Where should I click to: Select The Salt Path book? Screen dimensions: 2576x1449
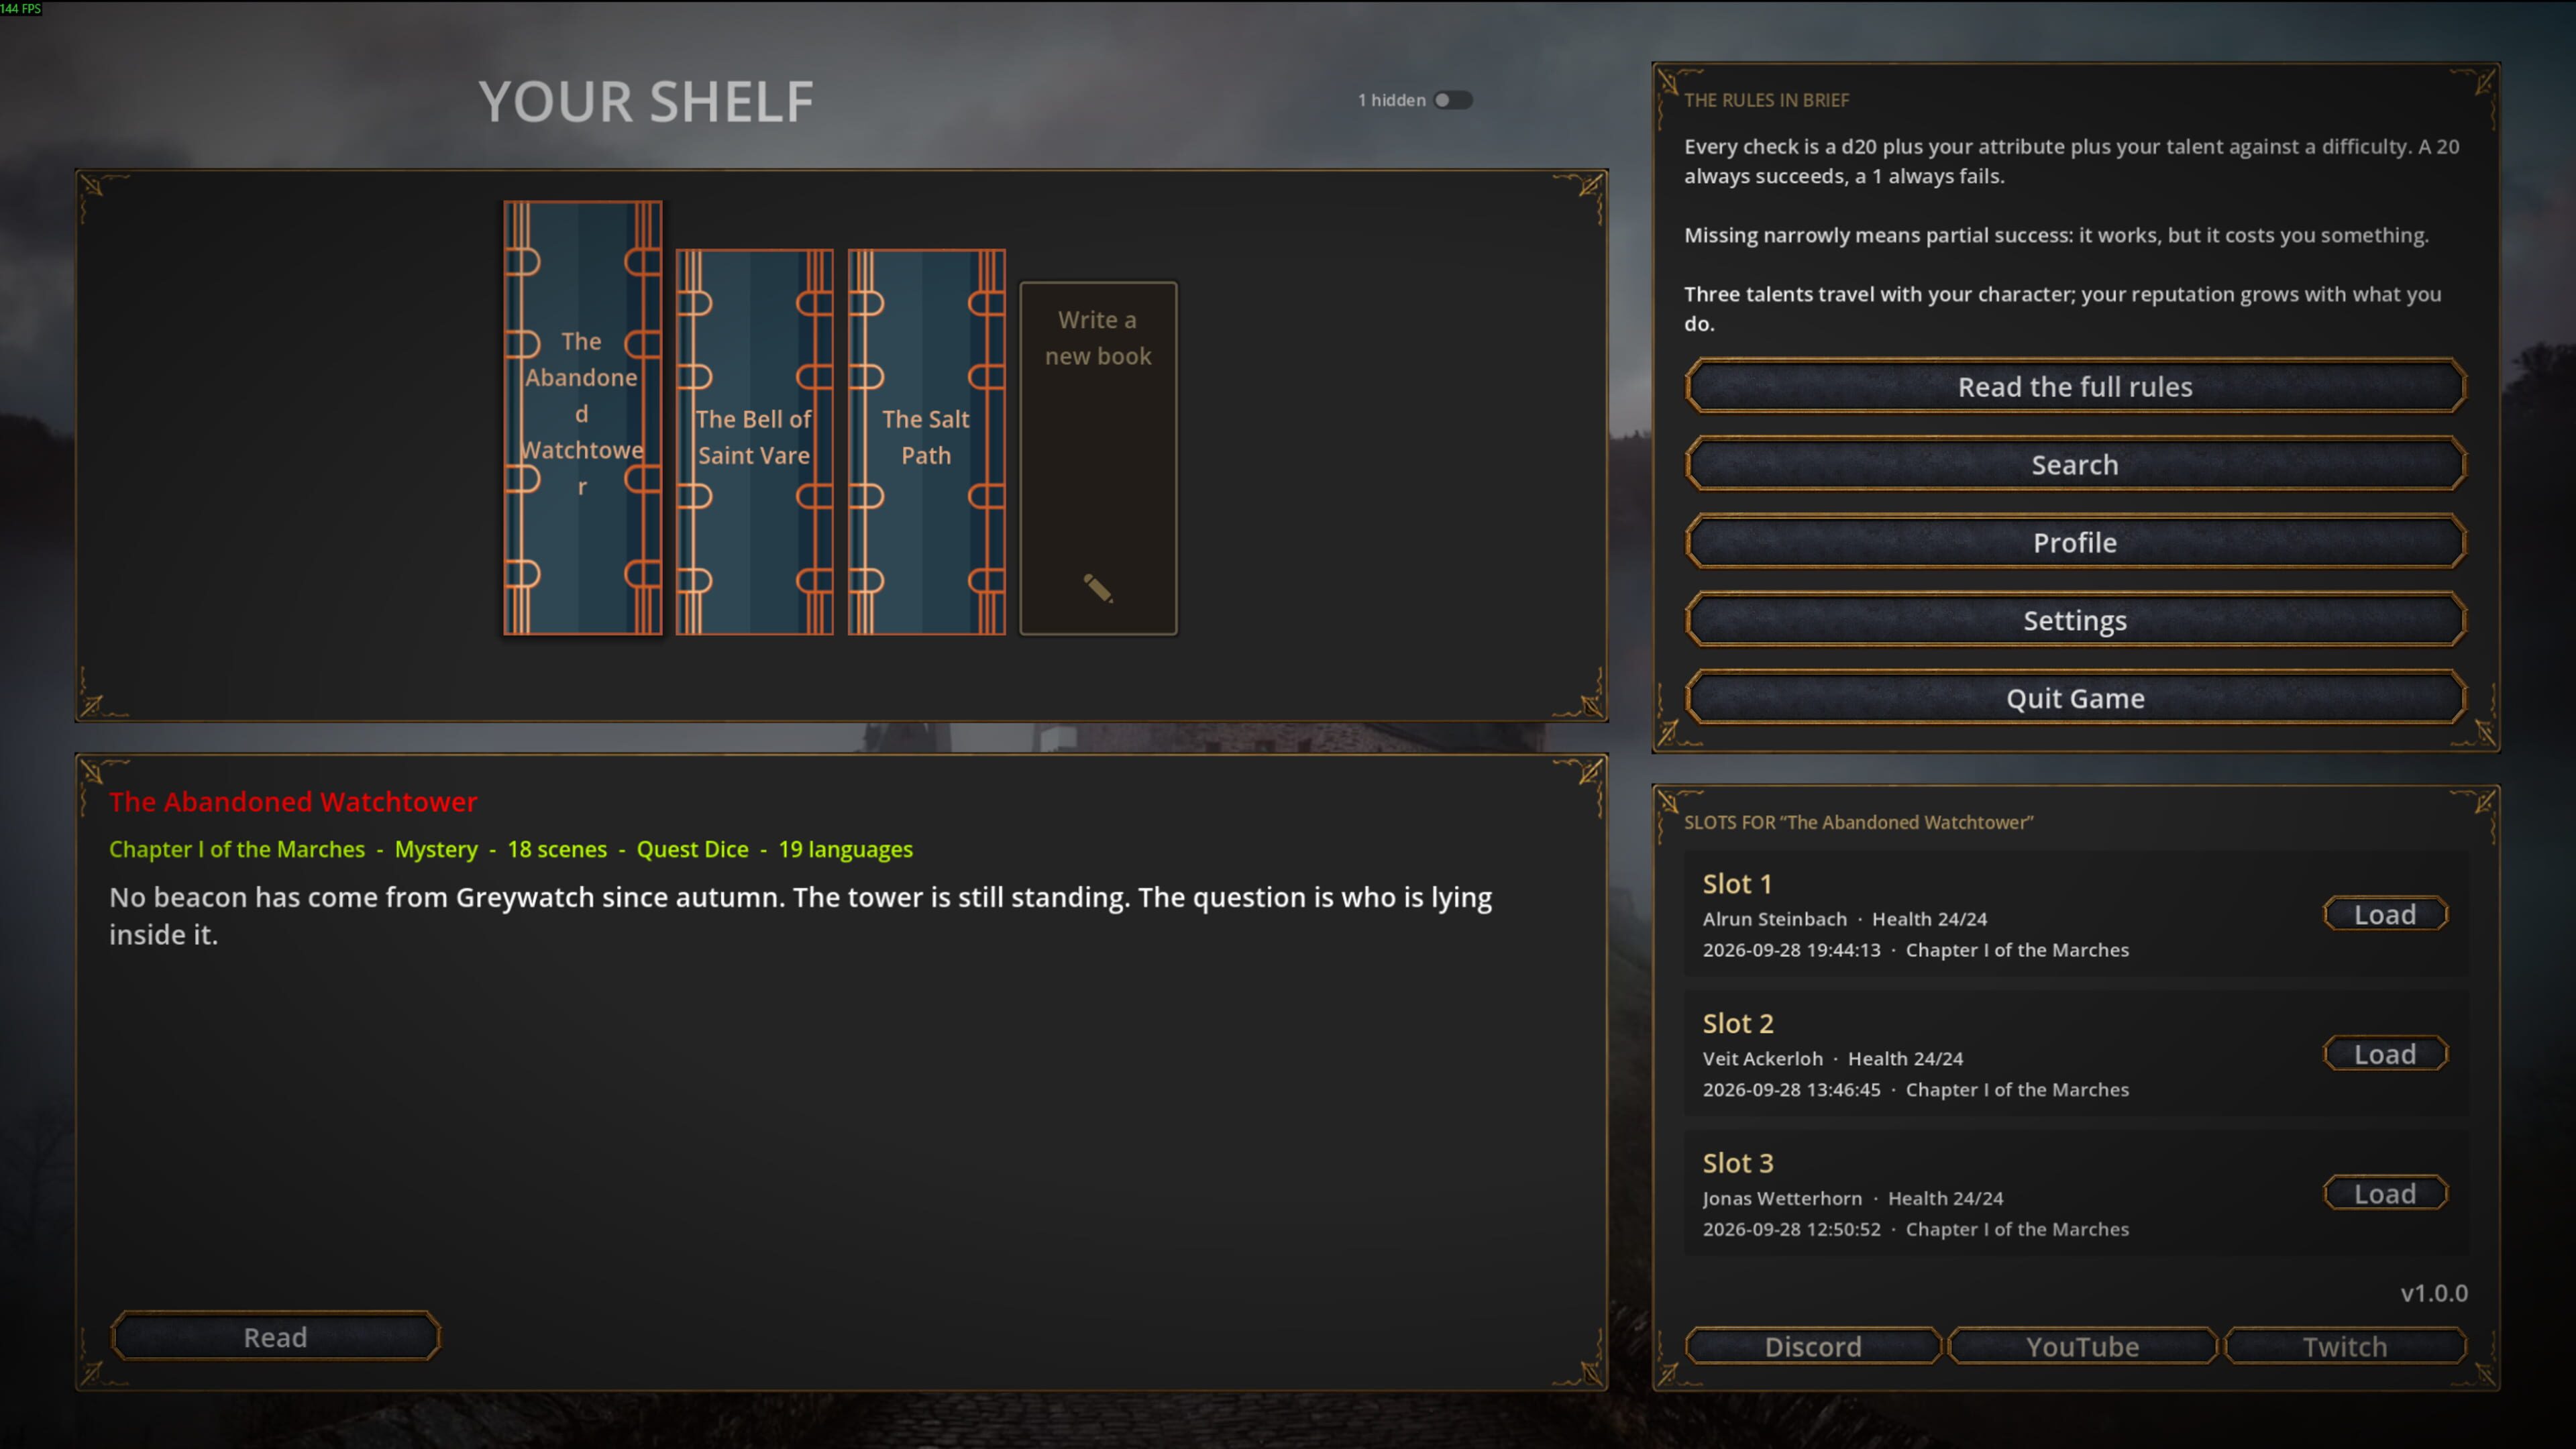pos(927,442)
